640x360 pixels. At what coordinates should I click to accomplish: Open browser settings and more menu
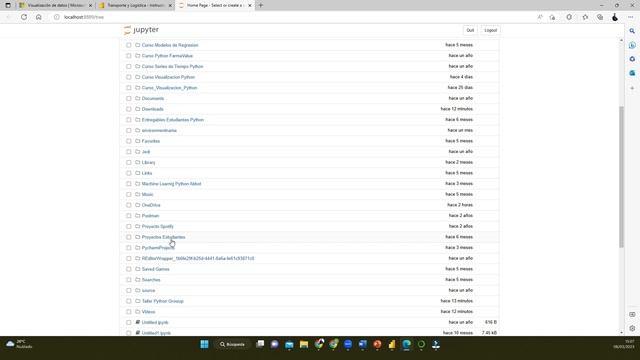pos(630,17)
